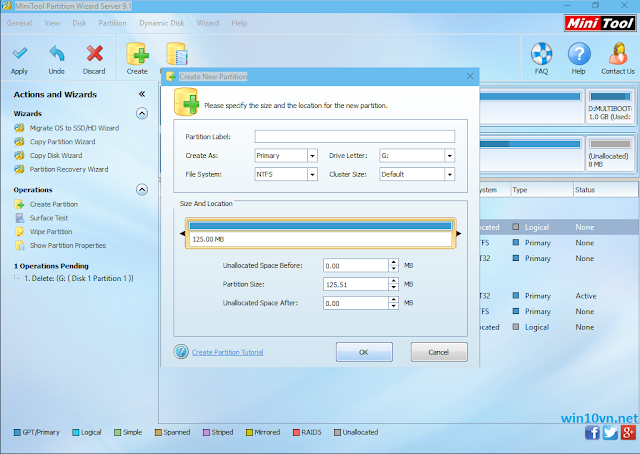The image size is (640, 454).
Task: Open the FAQ lifebuoy icon
Action: click(541, 53)
